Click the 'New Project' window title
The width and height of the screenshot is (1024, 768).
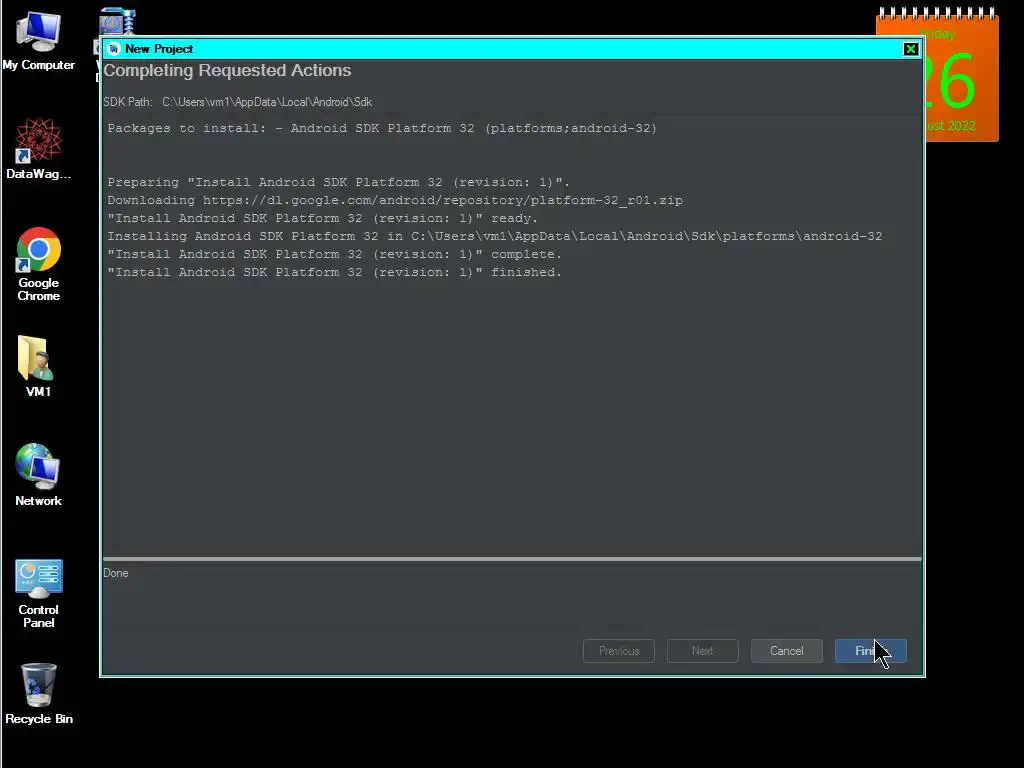click(x=159, y=49)
